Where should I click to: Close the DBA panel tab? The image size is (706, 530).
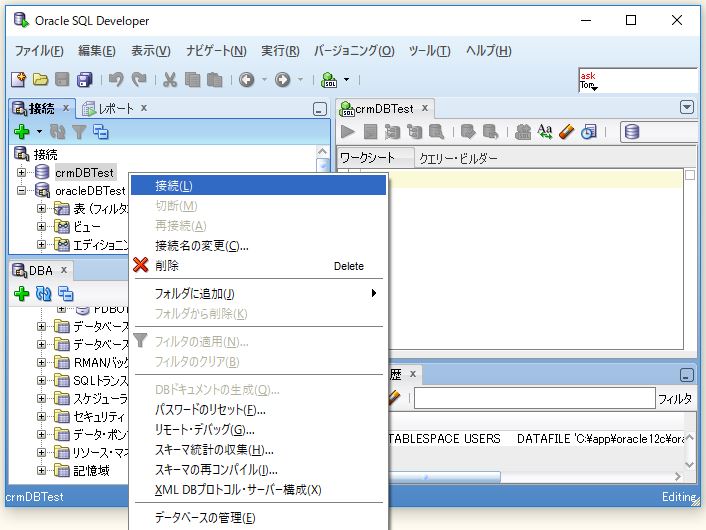coord(64,270)
